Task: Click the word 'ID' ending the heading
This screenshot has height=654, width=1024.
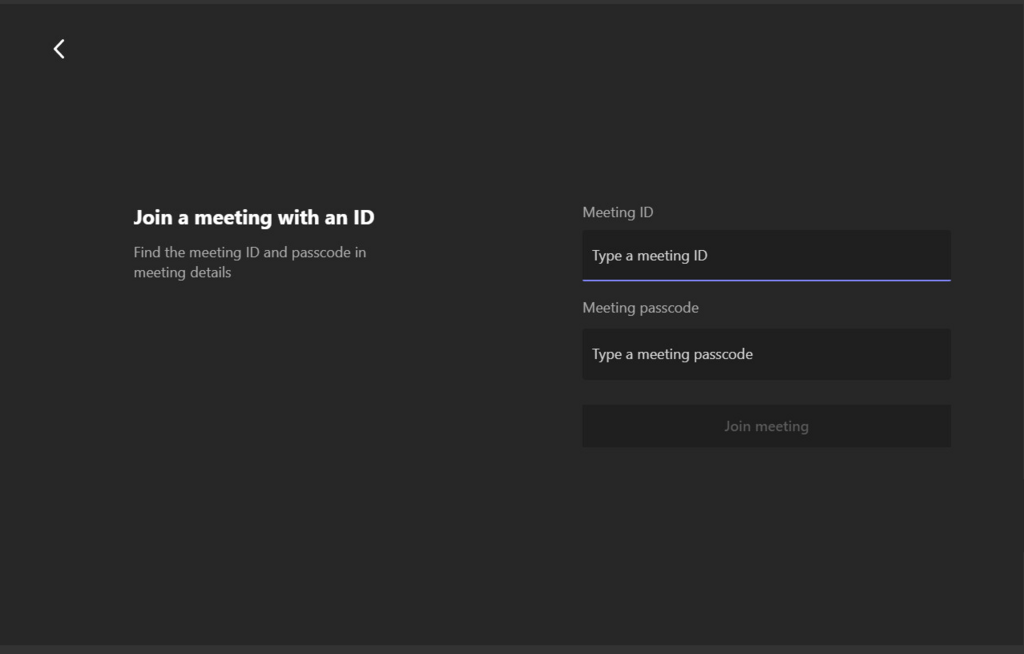Action: pos(363,217)
